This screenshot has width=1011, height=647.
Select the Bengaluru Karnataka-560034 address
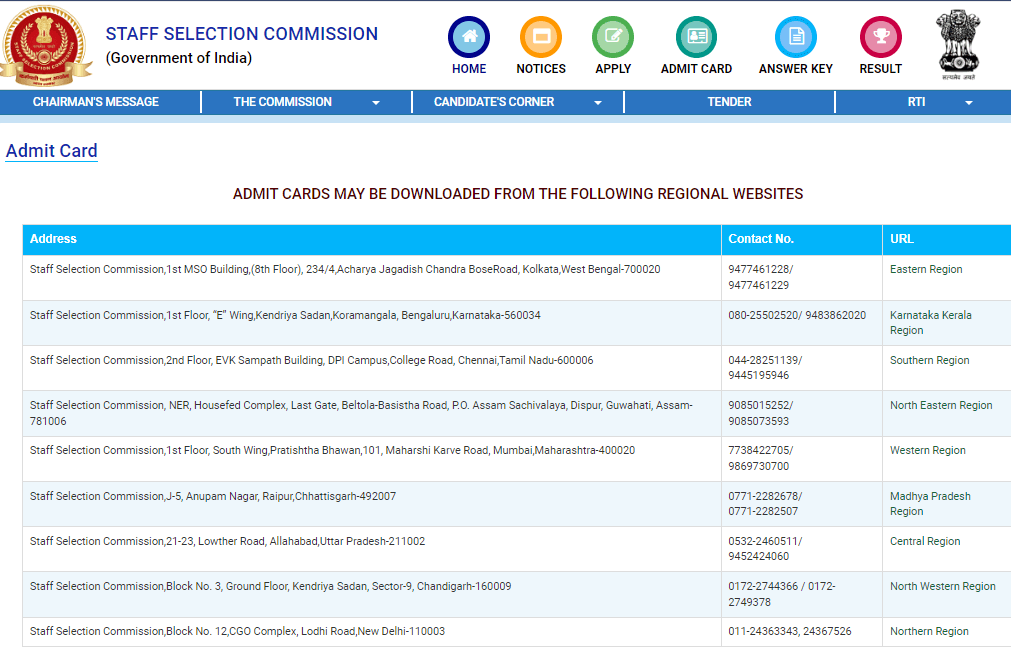285,315
